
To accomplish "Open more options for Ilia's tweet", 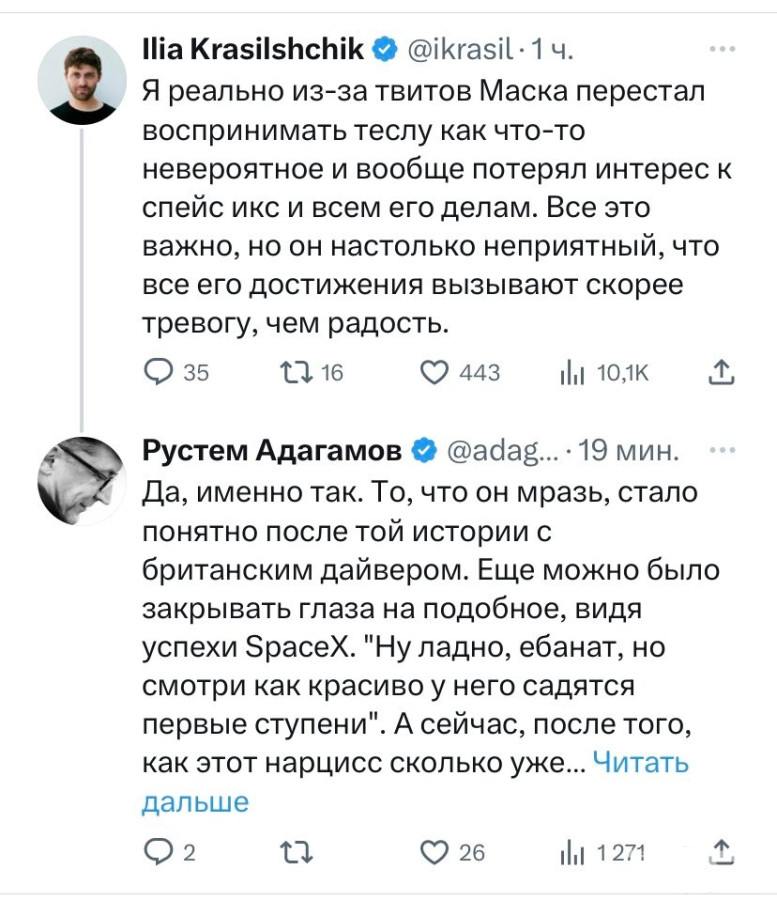I will pyautogui.click(x=718, y=47).
